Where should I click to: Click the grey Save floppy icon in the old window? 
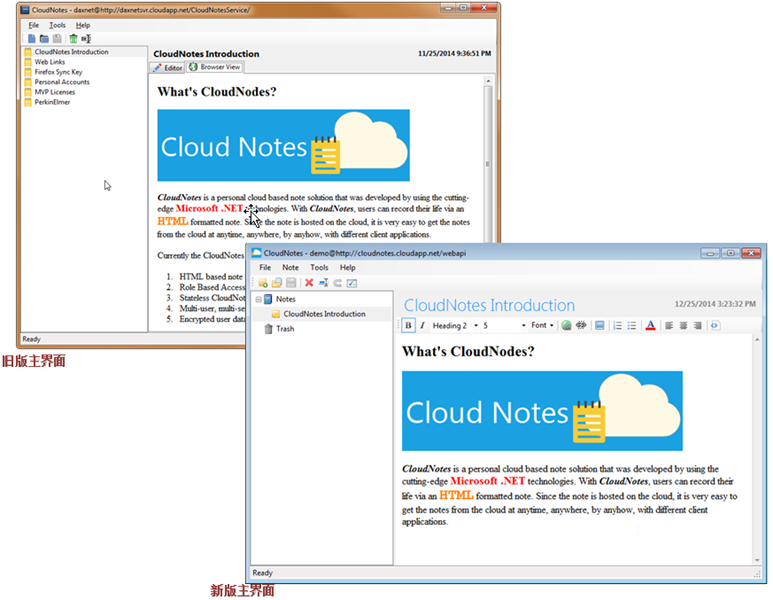(57, 38)
